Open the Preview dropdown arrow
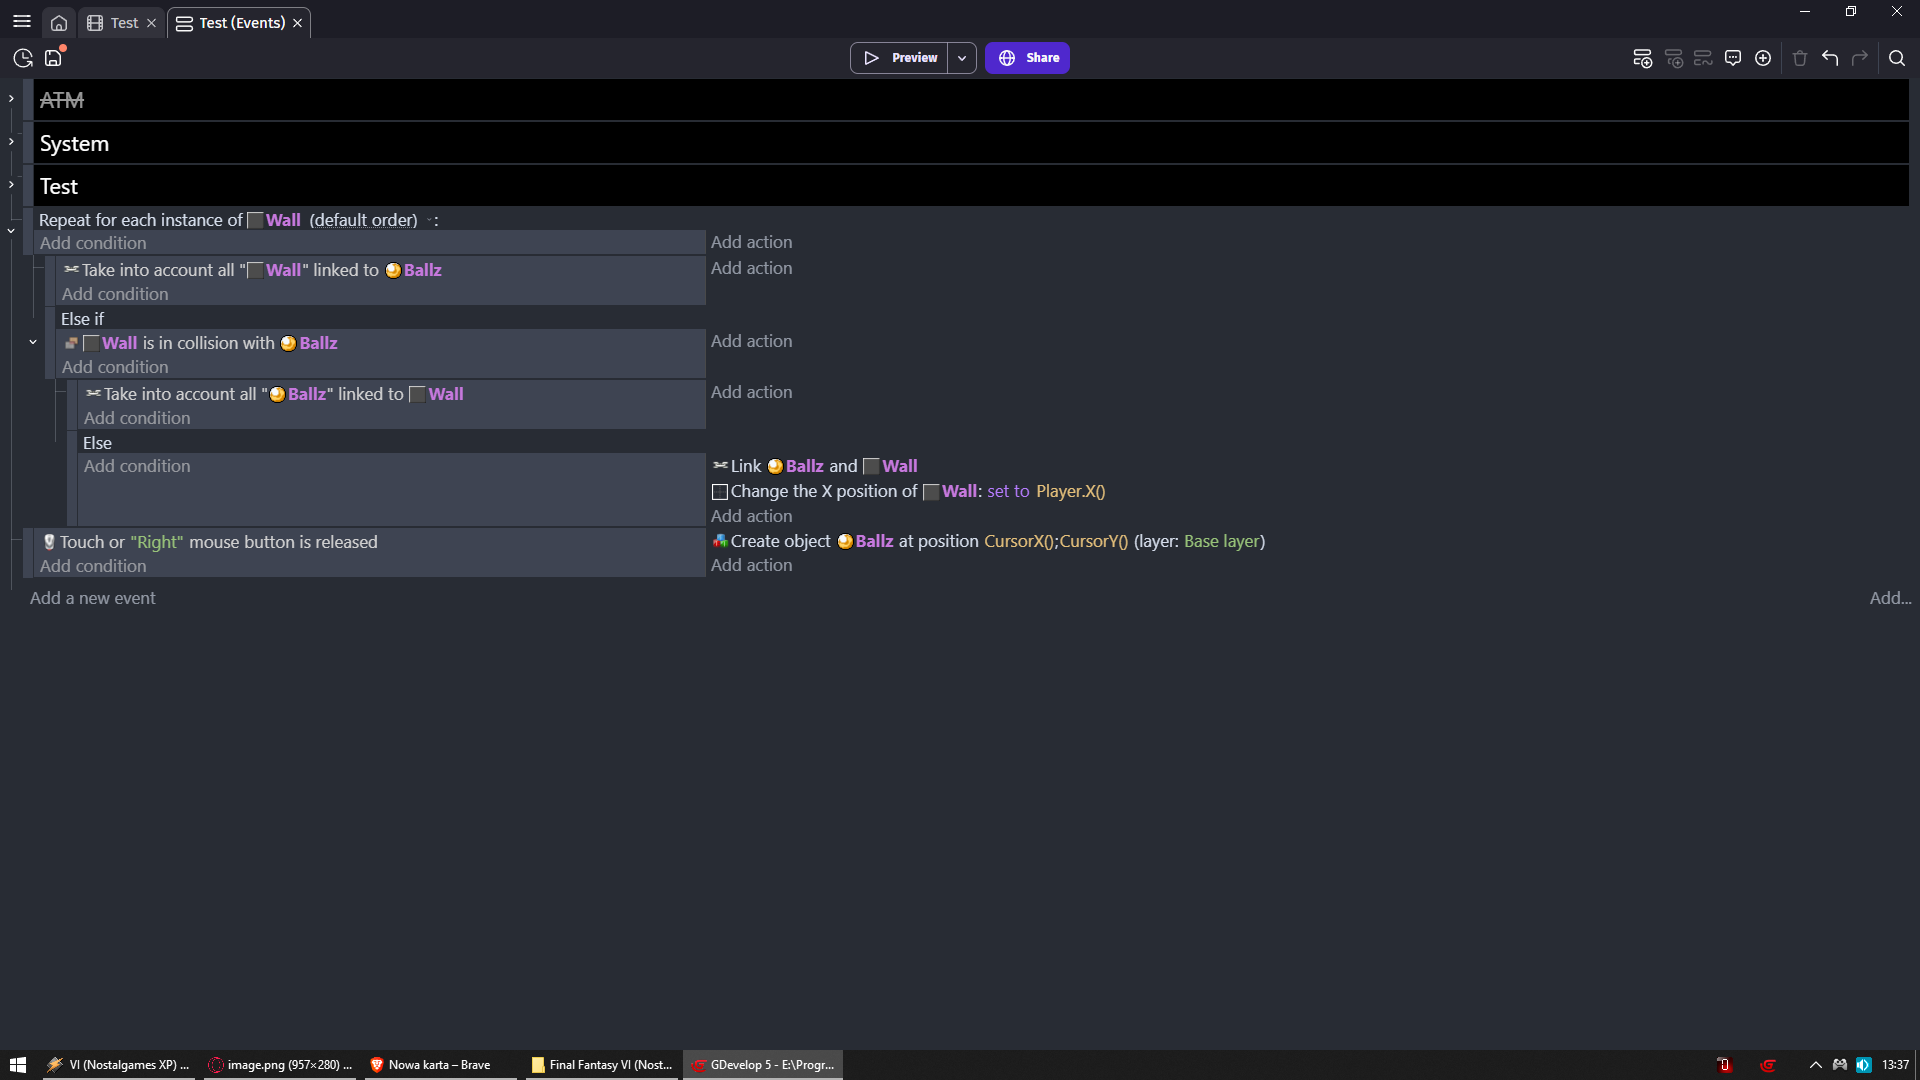Viewport: 1920px width, 1080px height. (962, 58)
